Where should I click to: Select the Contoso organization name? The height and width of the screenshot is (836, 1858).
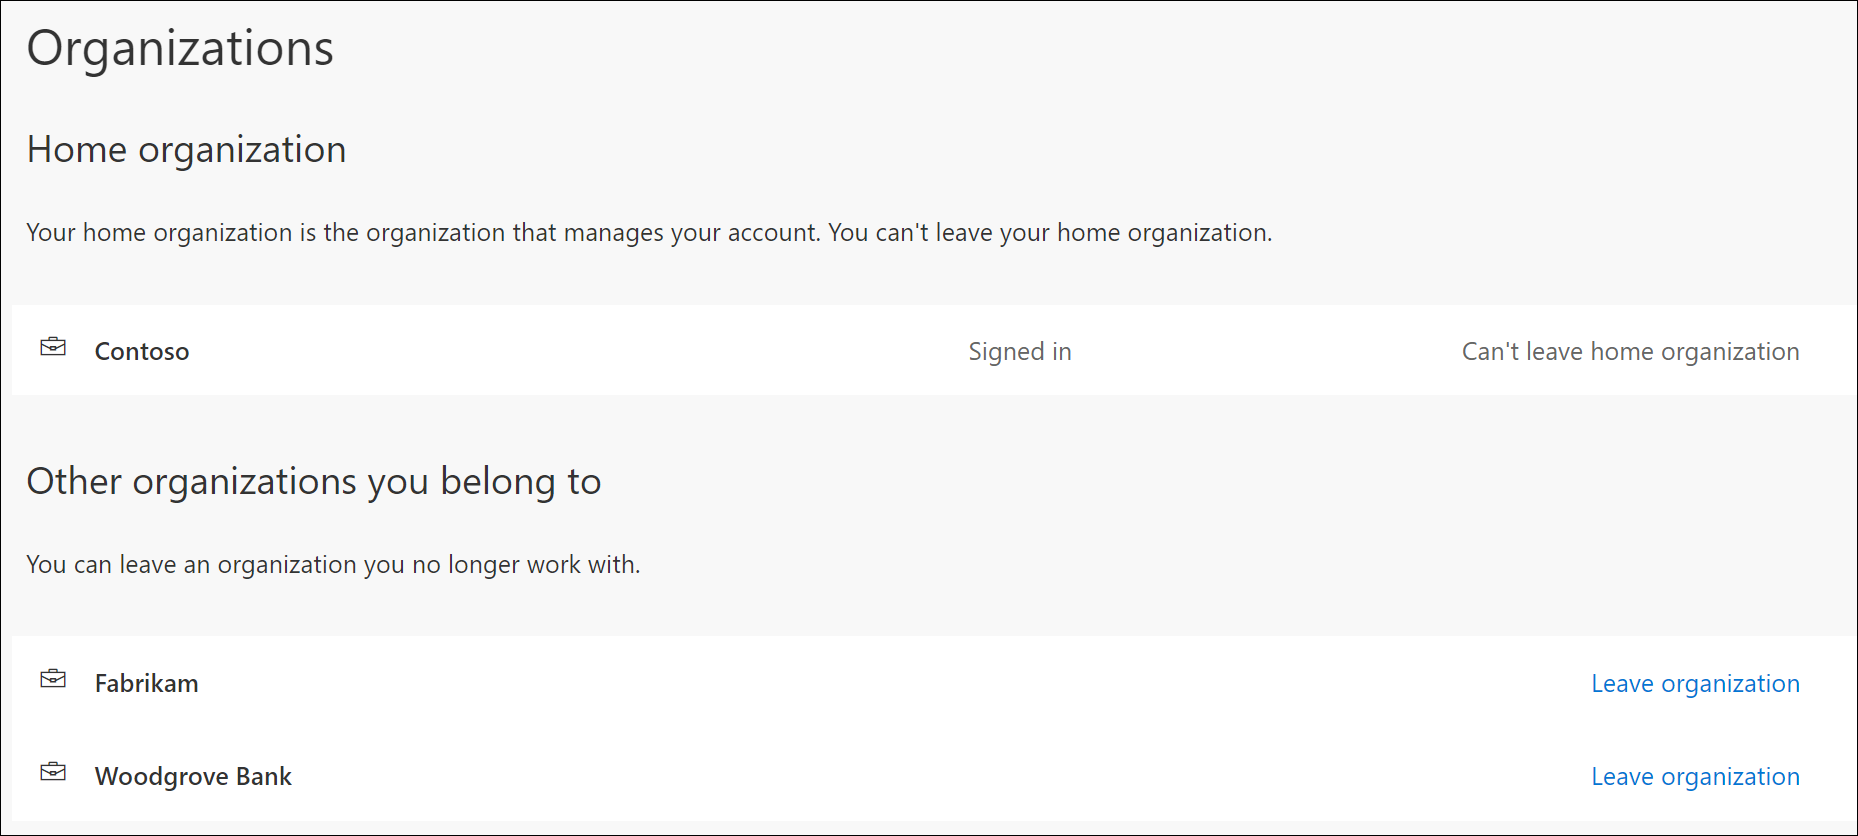(141, 351)
